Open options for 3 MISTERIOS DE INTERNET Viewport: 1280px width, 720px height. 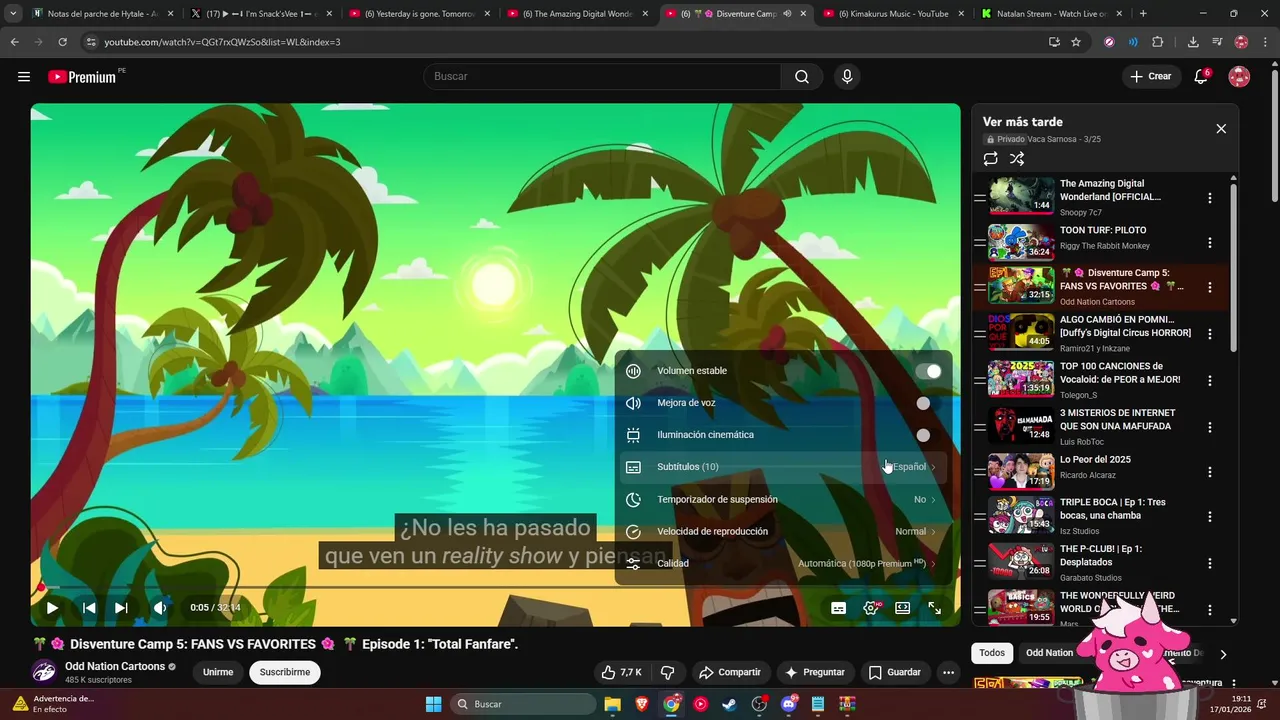coord(1210,427)
